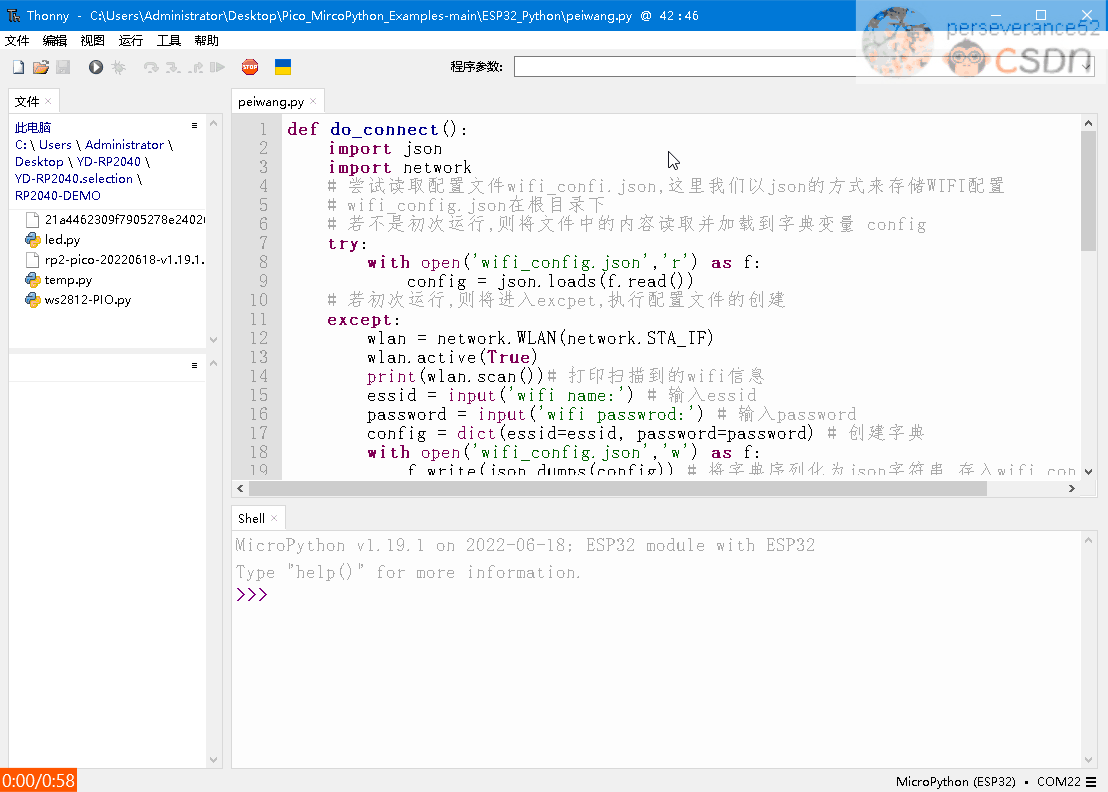Viewport: 1108px width, 792px height.
Task: Navigate to the Desktop folder in path
Action: 39,162
